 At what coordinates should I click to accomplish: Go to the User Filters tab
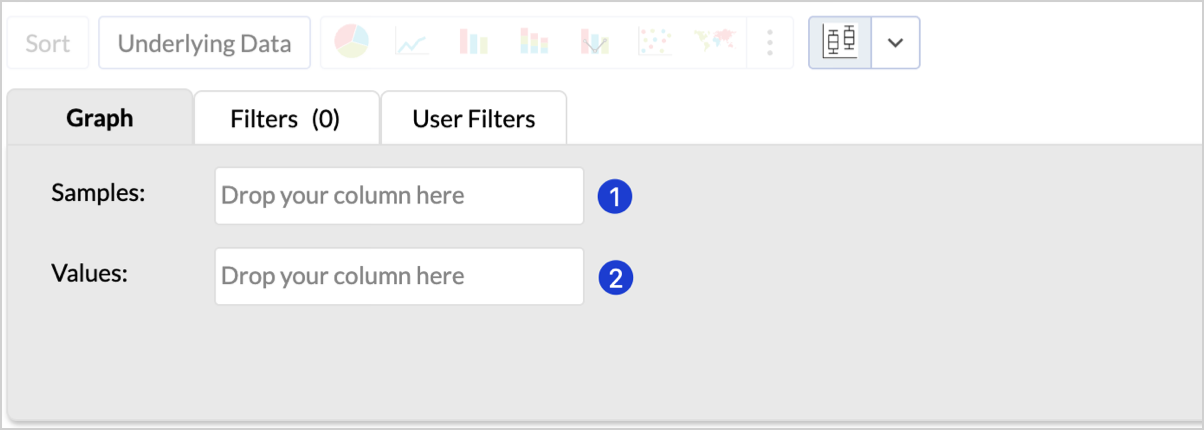[474, 119]
